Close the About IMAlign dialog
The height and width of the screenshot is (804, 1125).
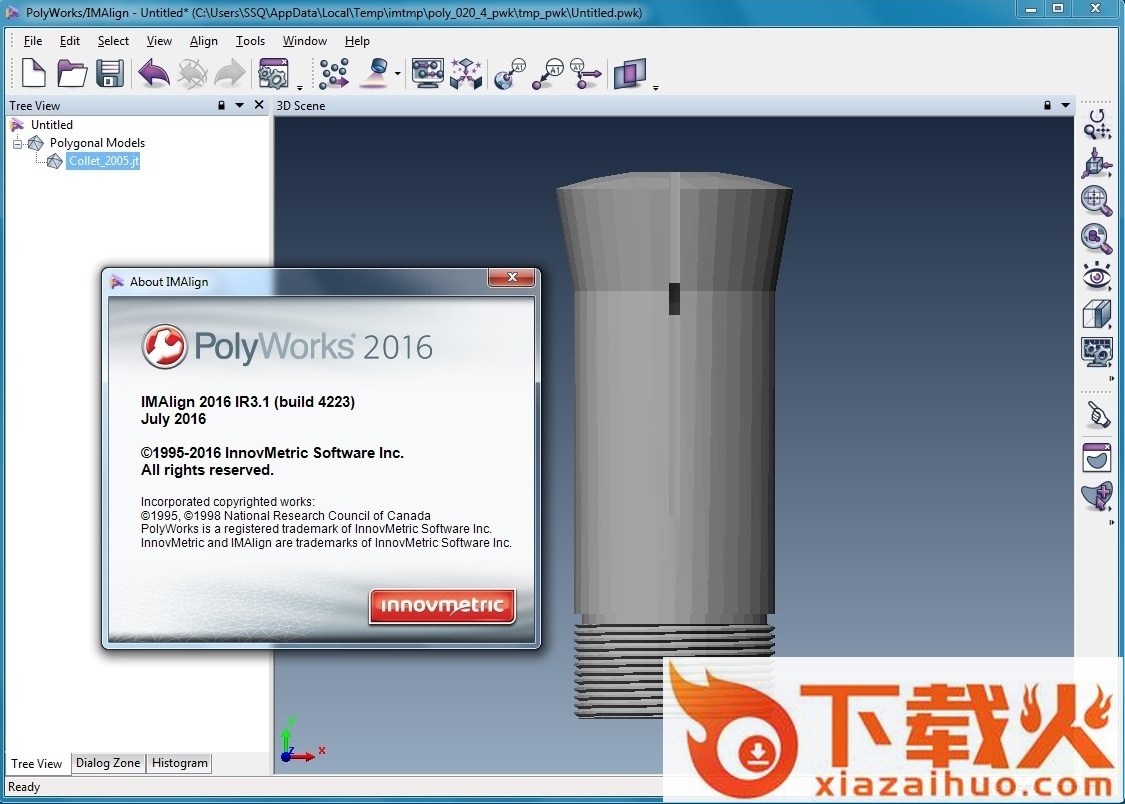pyautogui.click(x=512, y=278)
